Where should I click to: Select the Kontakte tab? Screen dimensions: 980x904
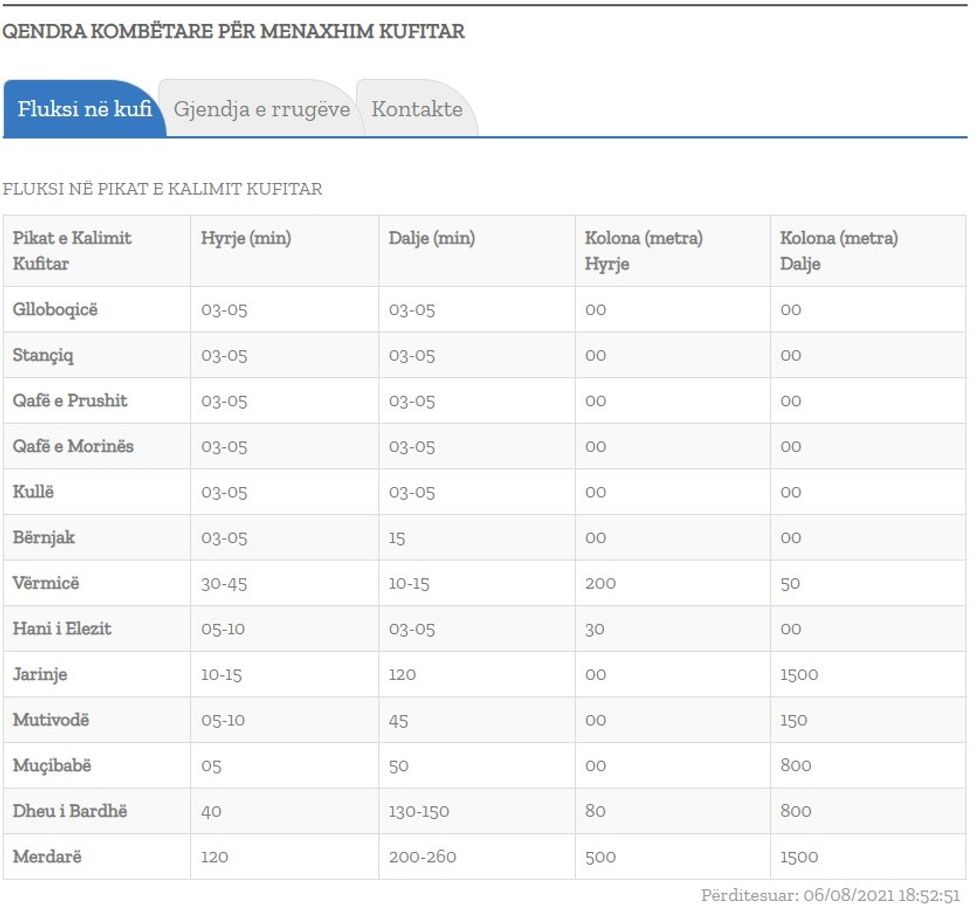(417, 109)
